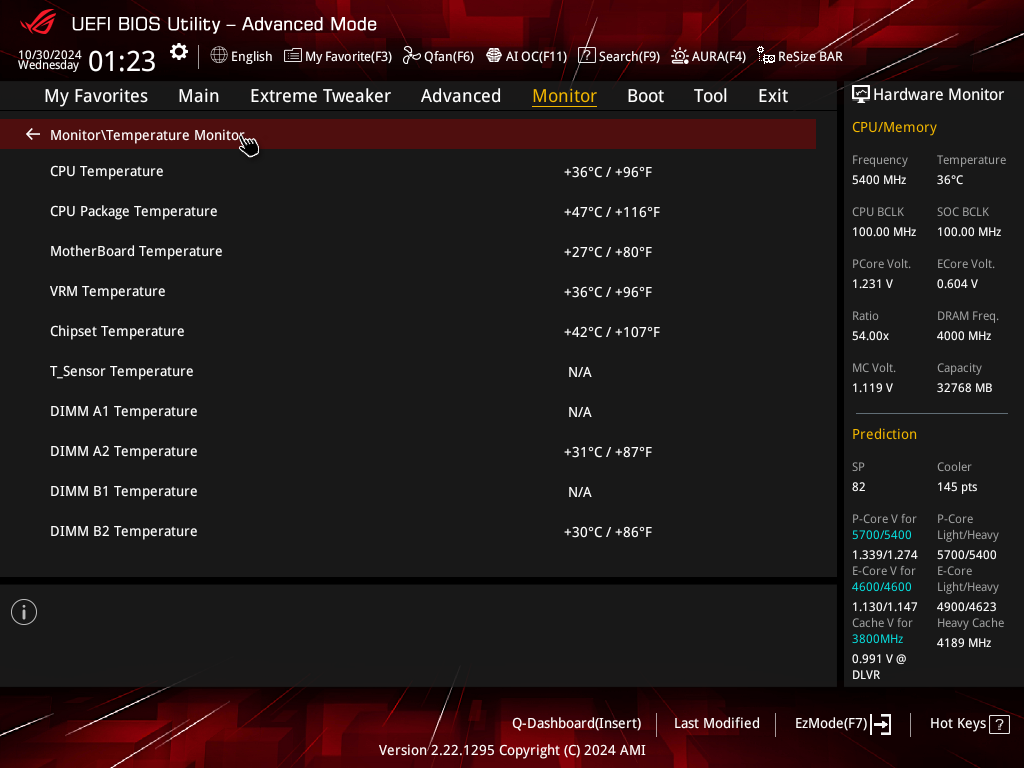Screen dimensions: 1024x768
Task: Click the 32768 MB capacity value
Action: coord(965,388)
